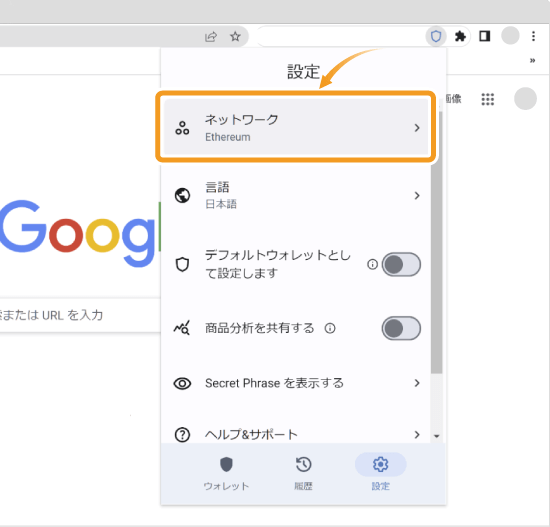This screenshot has width=550, height=527.
Task: Switch to the ウォレット tab
Action: point(226,473)
